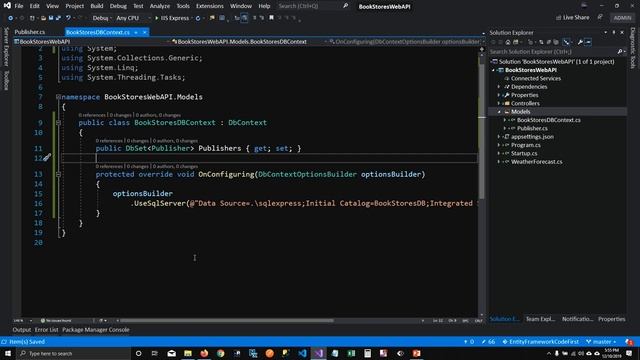Click the pending changes pencil count in status bar
The width and height of the screenshot is (640, 360).
[x=488, y=342]
